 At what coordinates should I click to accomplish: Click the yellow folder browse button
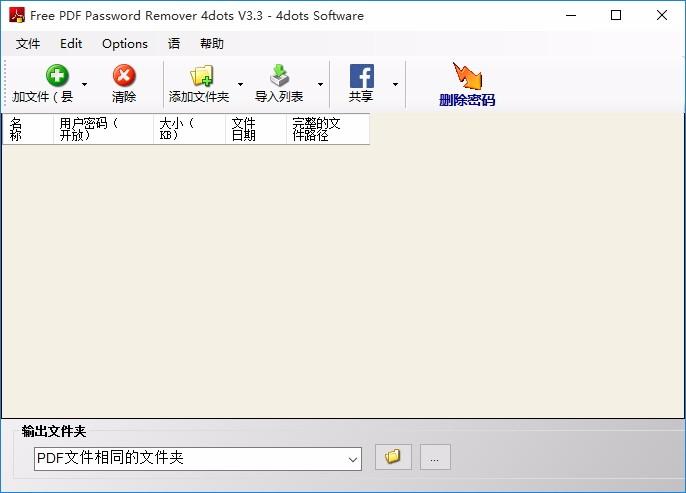point(393,457)
